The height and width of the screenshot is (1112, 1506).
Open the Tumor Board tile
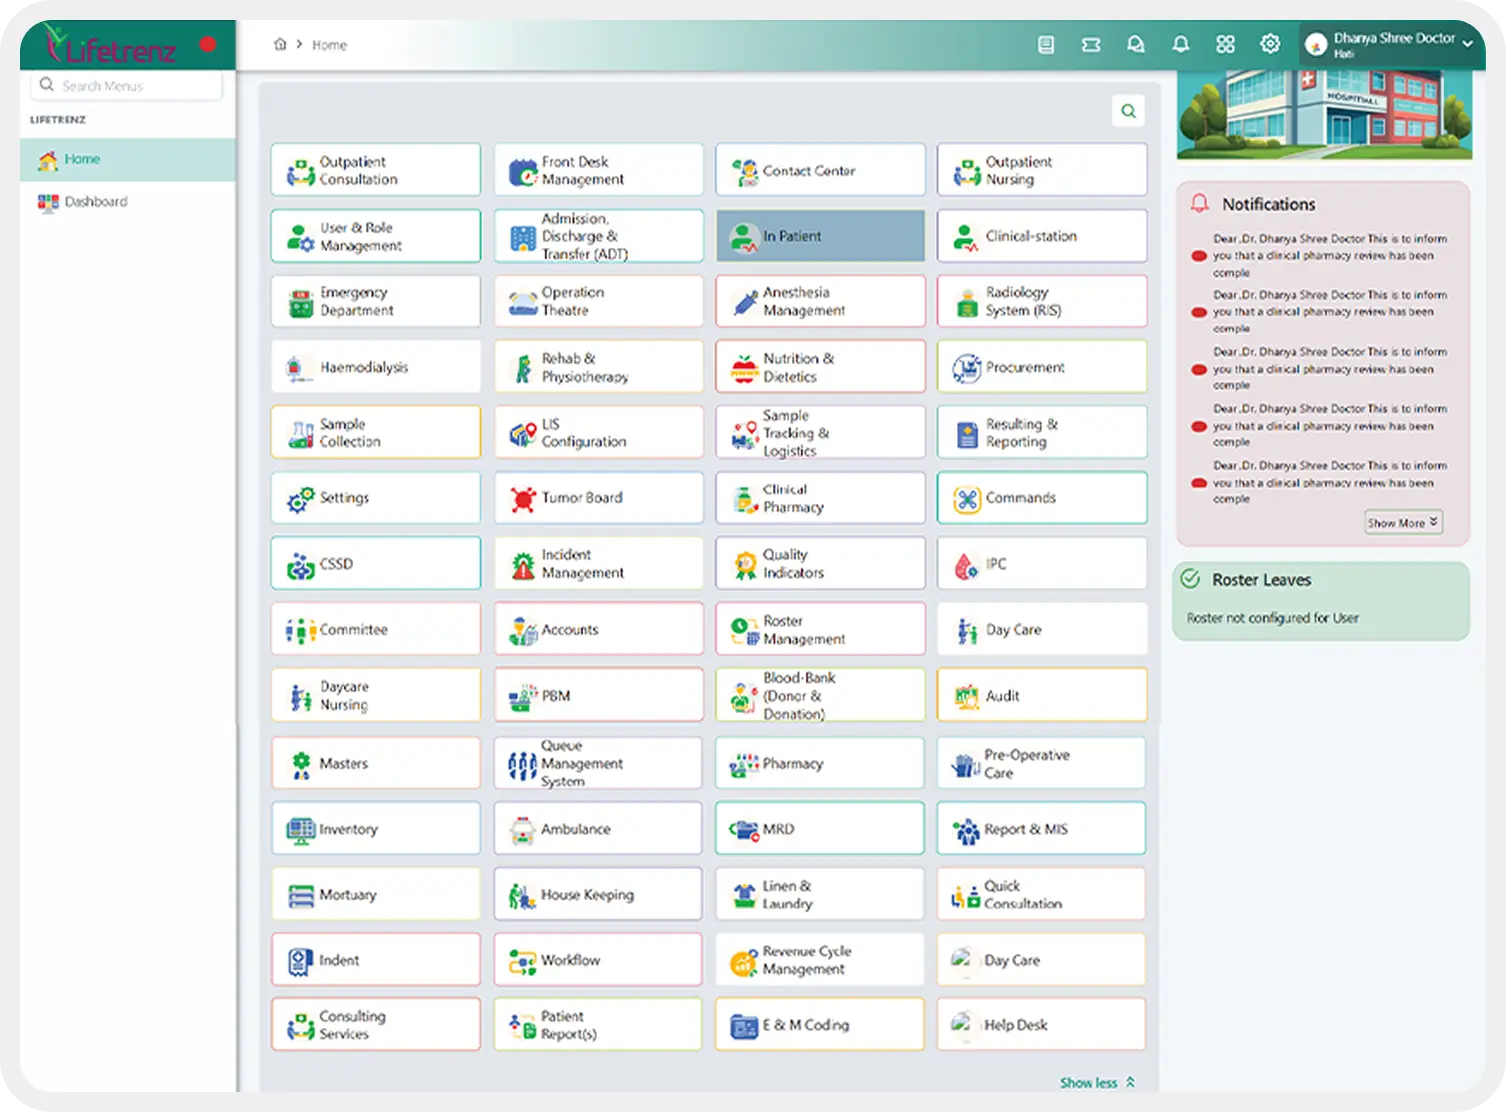pyautogui.click(x=598, y=498)
